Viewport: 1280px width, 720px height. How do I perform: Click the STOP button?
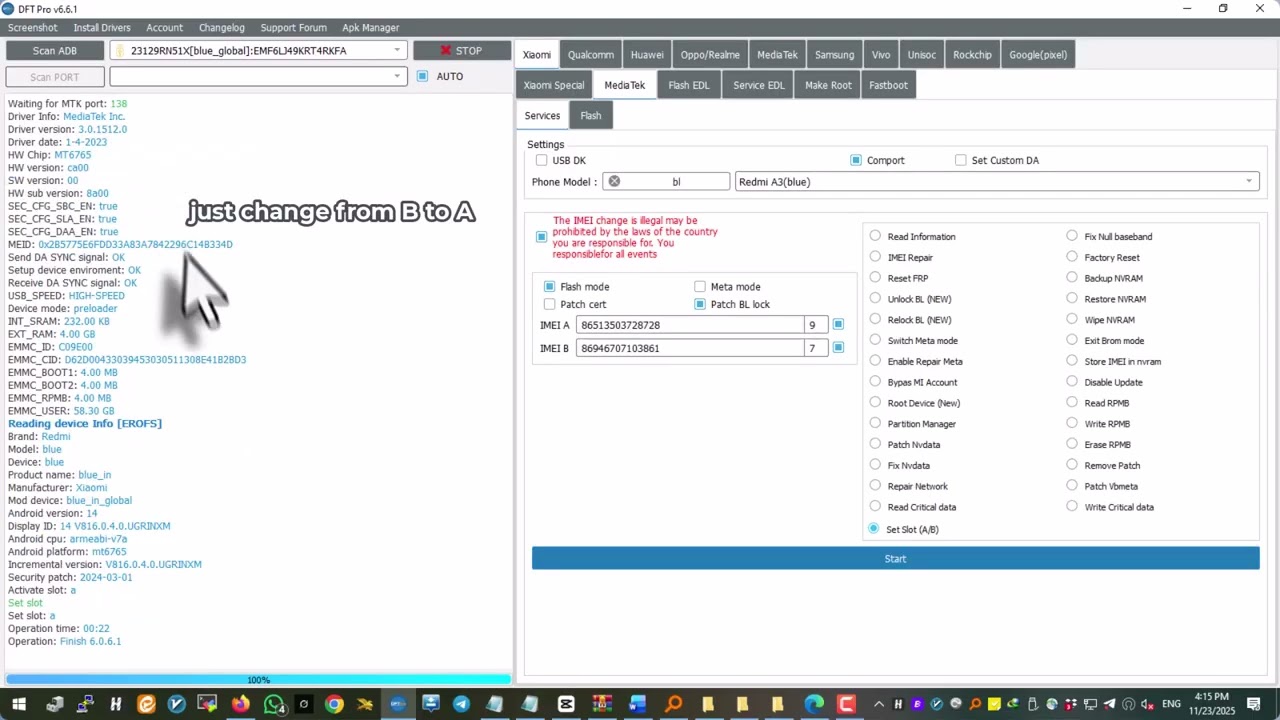(462, 51)
